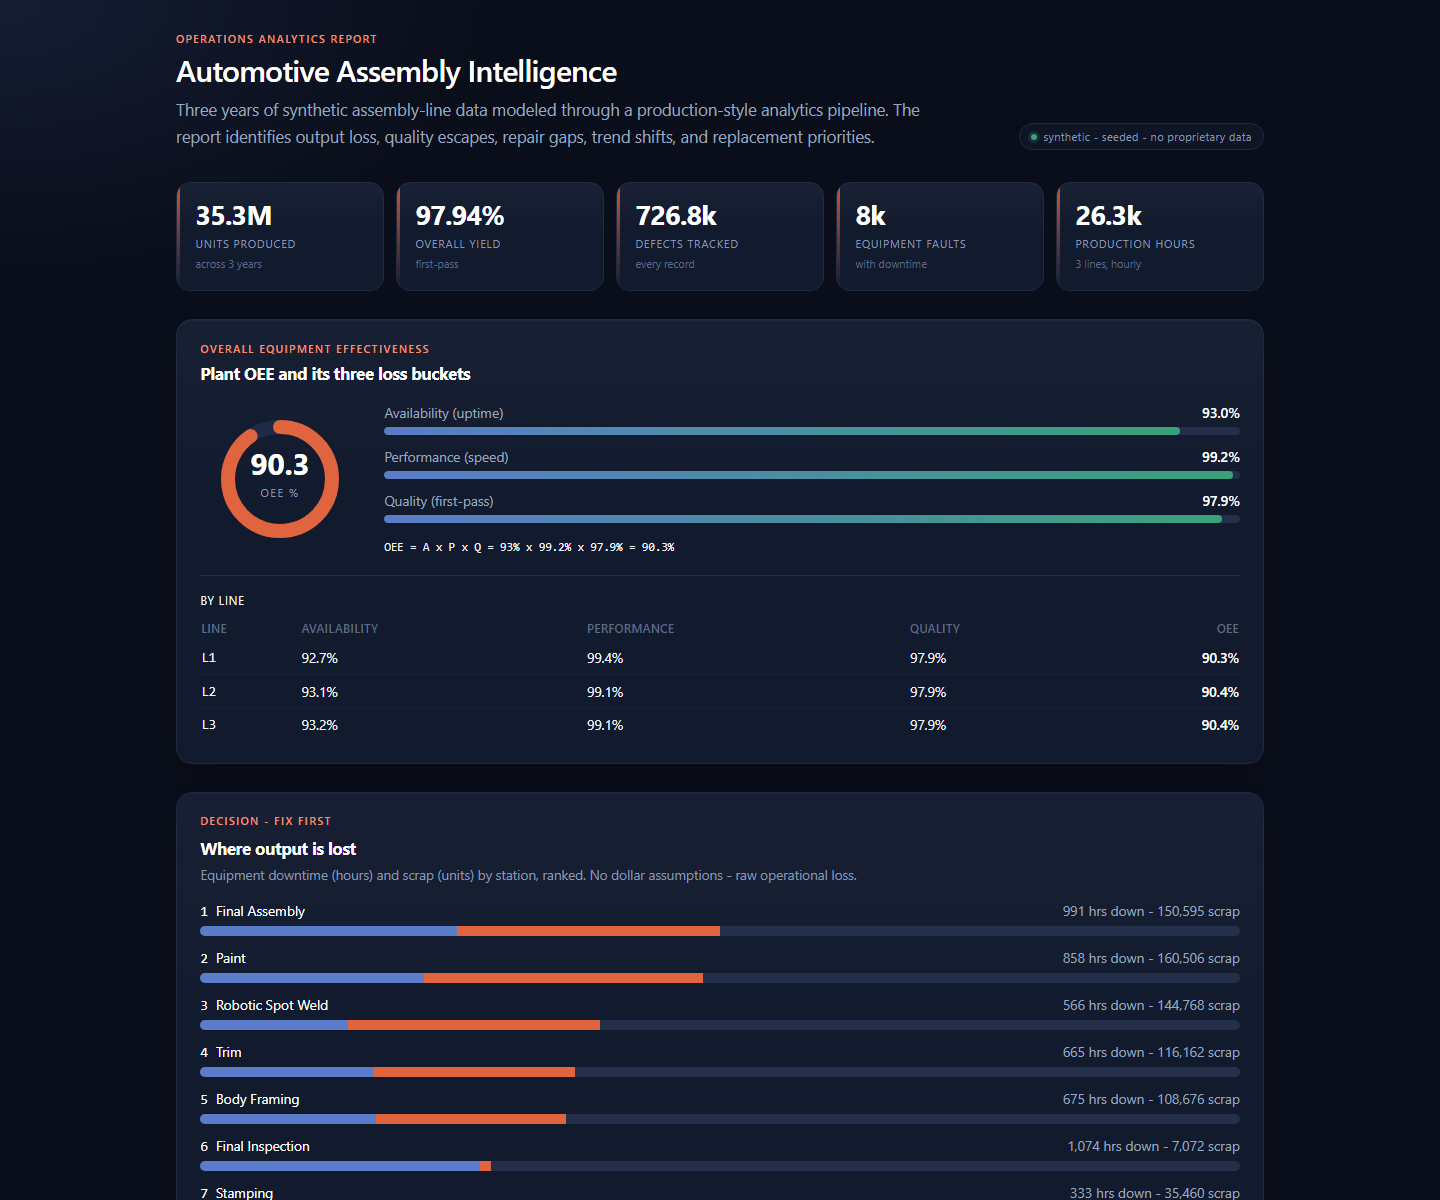Click the Body Framing station label
The width and height of the screenshot is (1440, 1200).
pyautogui.click(x=258, y=1099)
